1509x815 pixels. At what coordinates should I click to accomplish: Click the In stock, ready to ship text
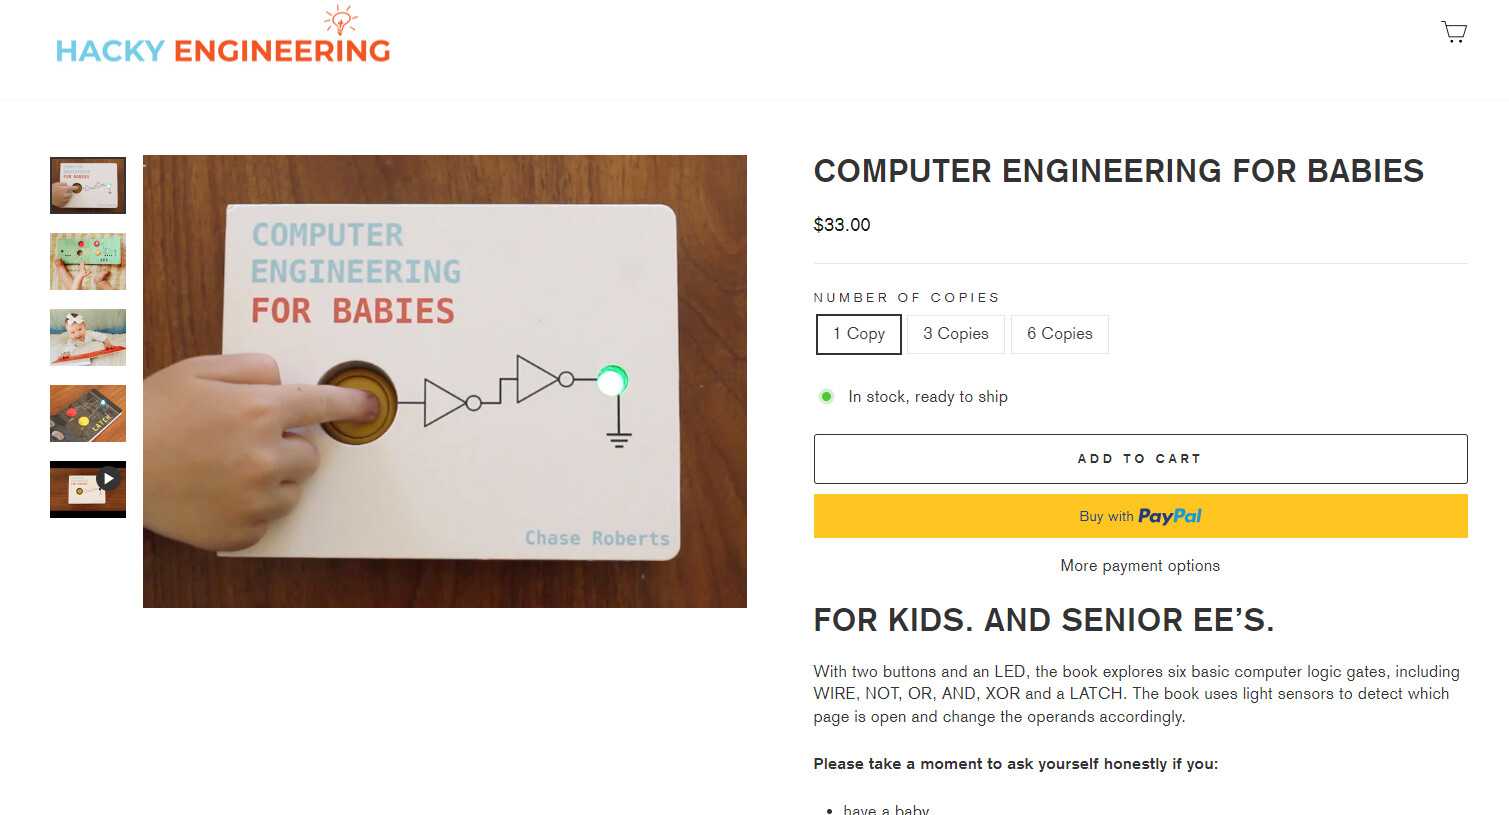point(928,397)
